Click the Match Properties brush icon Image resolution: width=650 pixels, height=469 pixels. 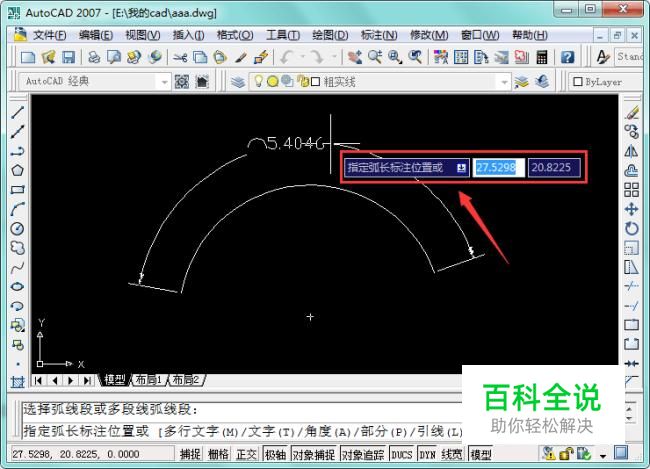coord(241,57)
